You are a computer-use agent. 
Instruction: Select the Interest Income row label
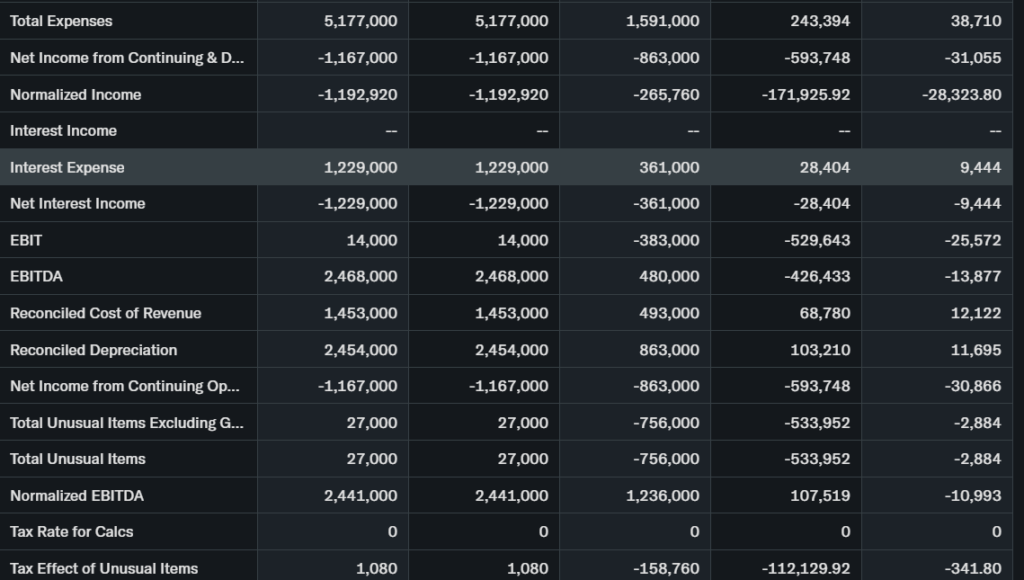click(x=63, y=130)
